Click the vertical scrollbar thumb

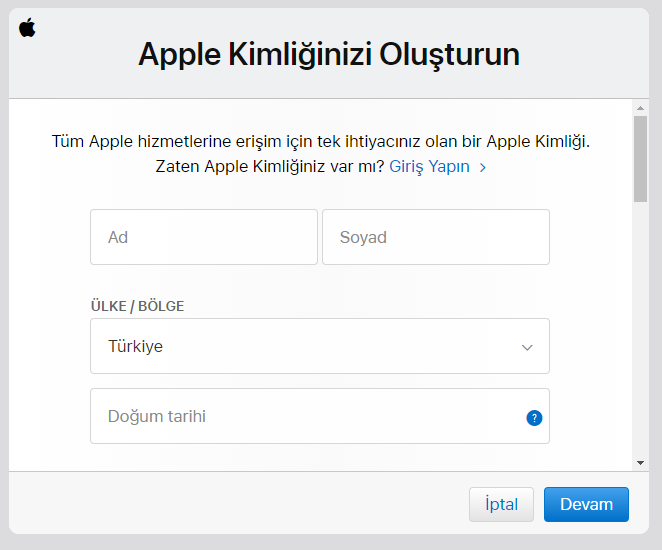pyautogui.click(x=640, y=158)
